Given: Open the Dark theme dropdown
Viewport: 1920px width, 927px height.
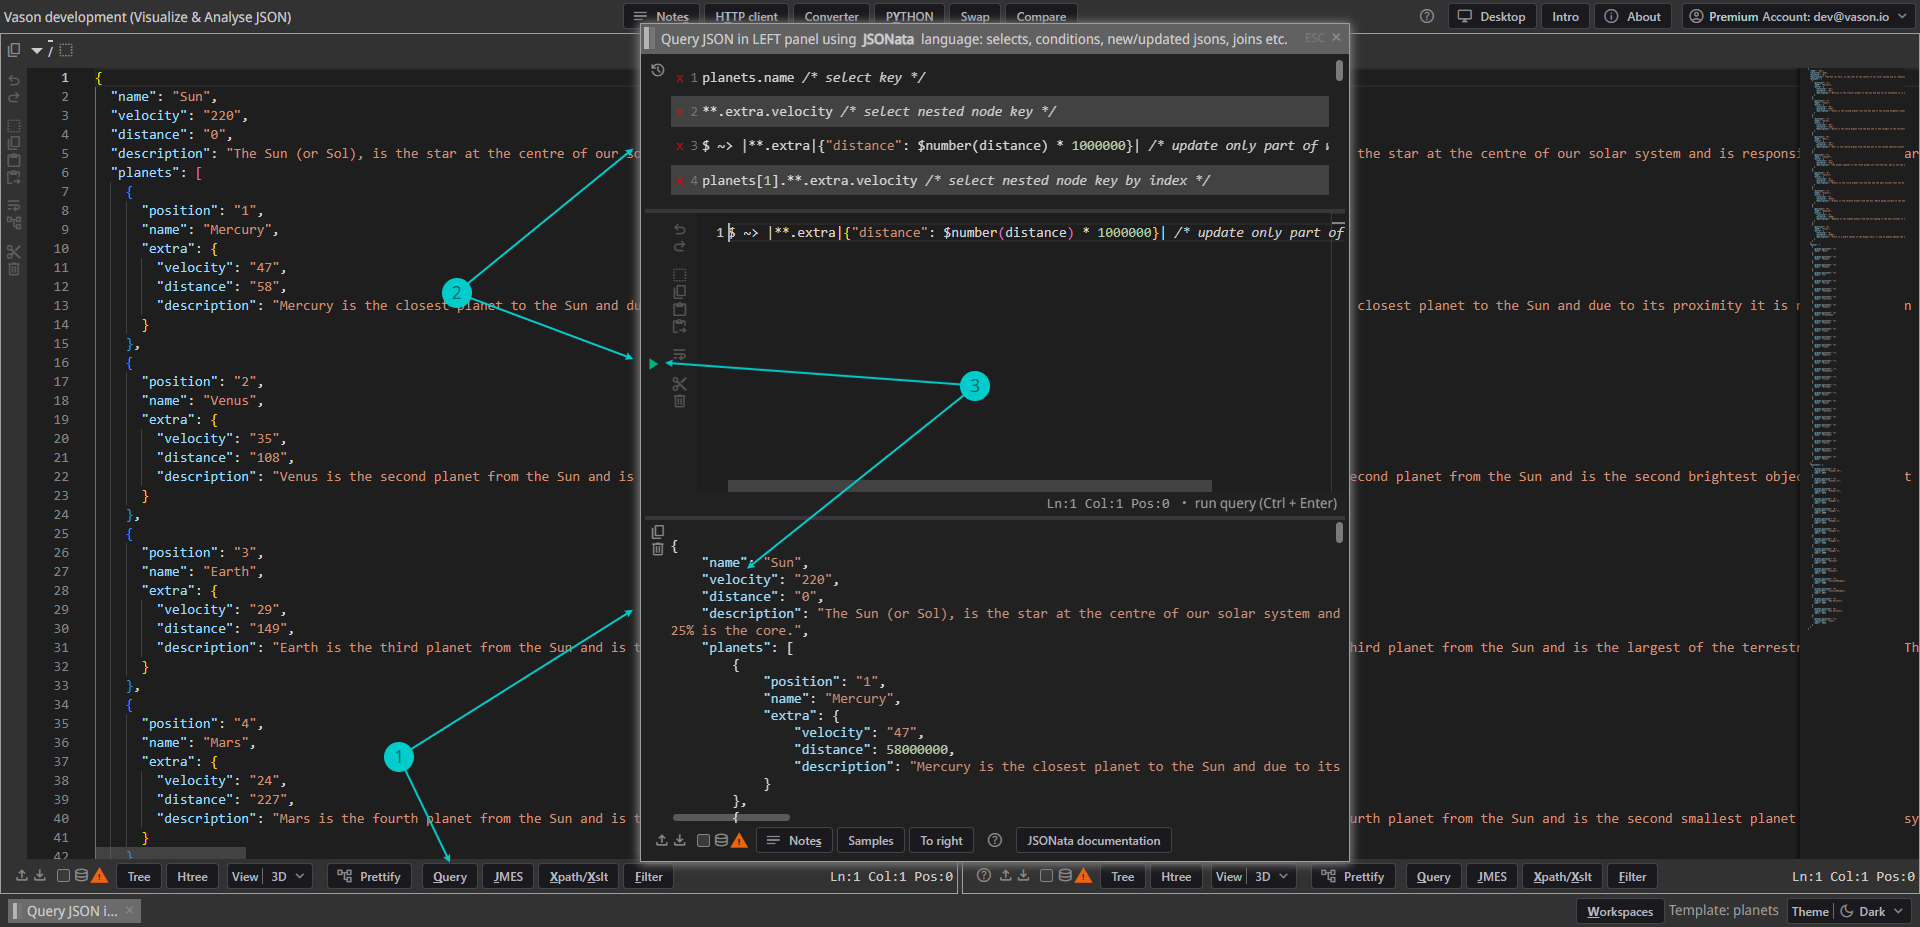Looking at the screenshot, I should pos(1873,911).
